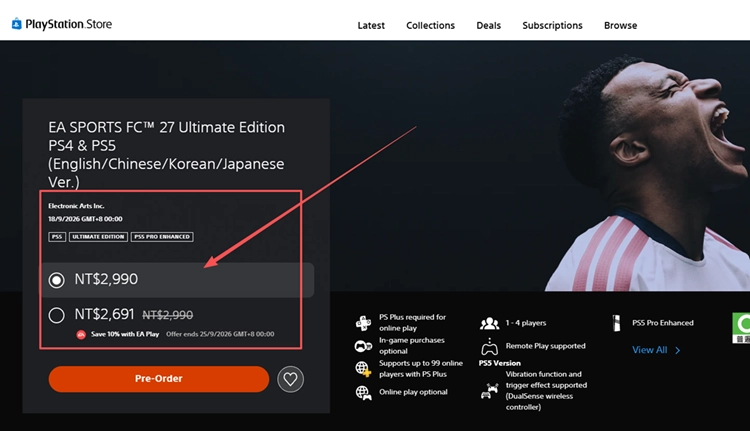Click the strikethrough NT$2,990 original price
This screenshot has height=431, width=750.
(168, 315)
